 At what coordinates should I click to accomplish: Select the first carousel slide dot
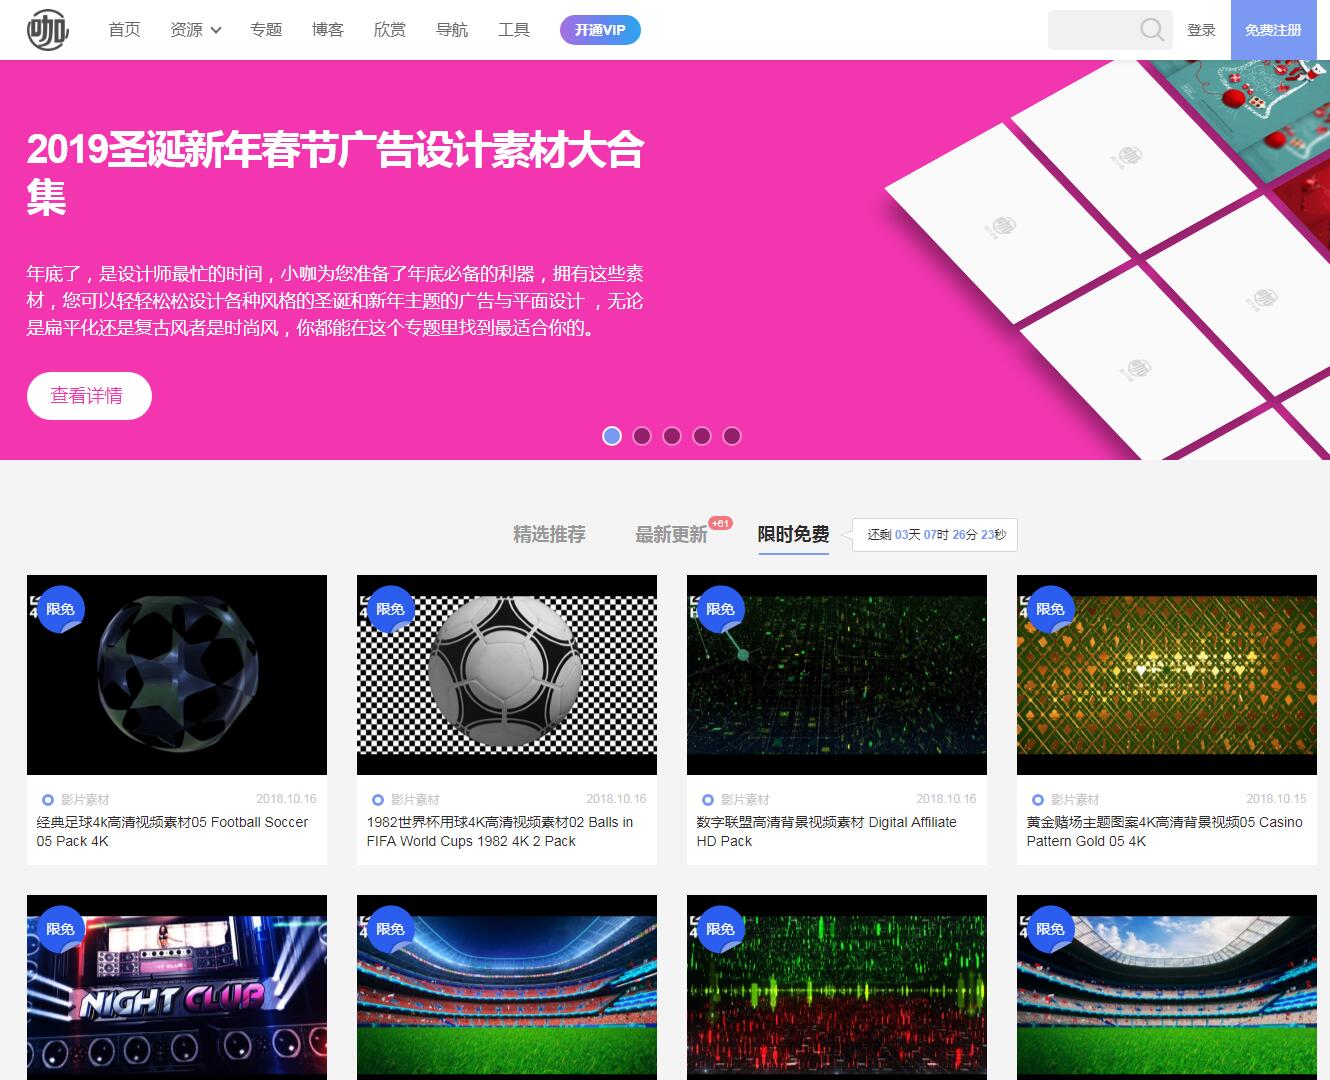coord(612,436)
